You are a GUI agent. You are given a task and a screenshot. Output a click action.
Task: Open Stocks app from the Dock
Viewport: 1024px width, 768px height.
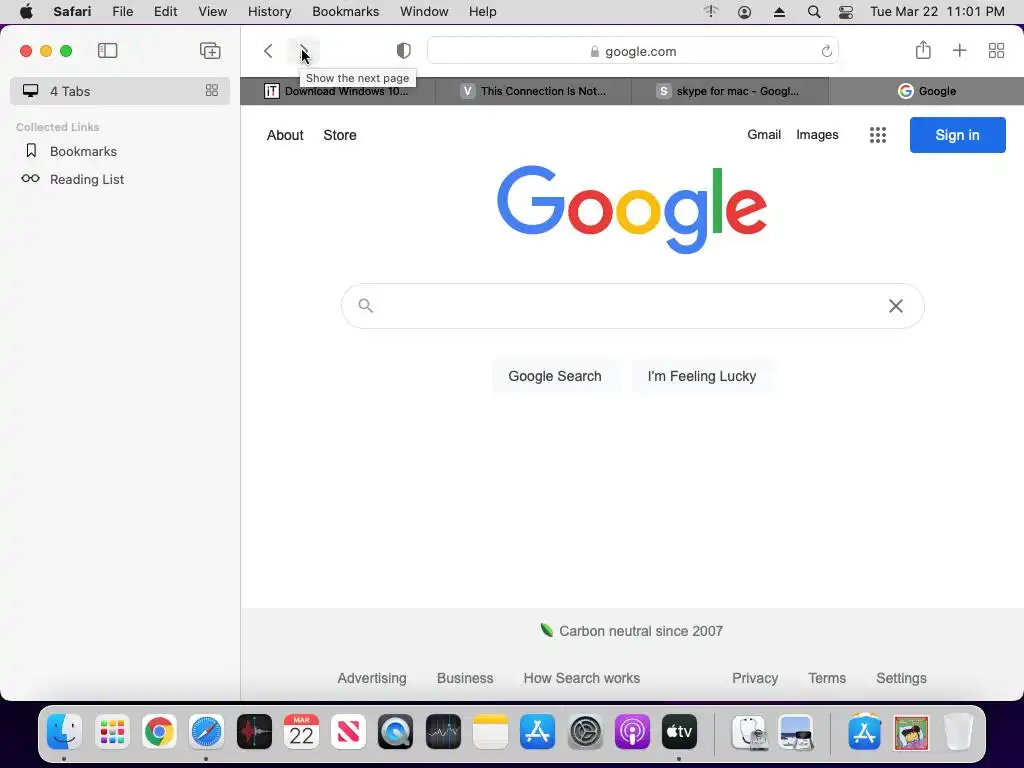tap(443, 731)
